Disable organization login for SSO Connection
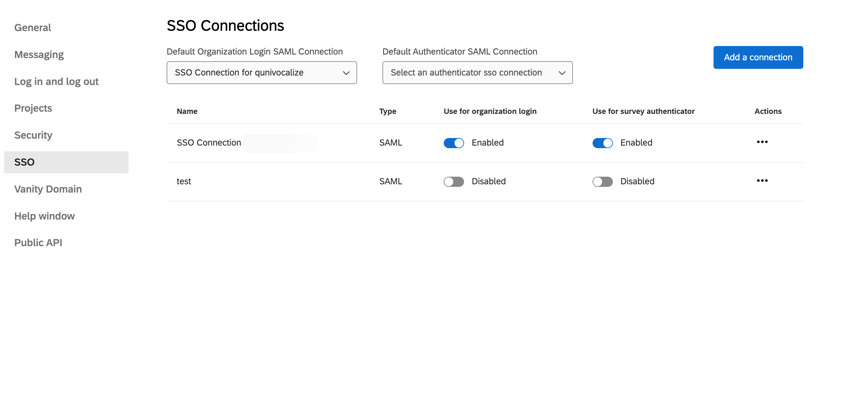 tap(454, 143)
